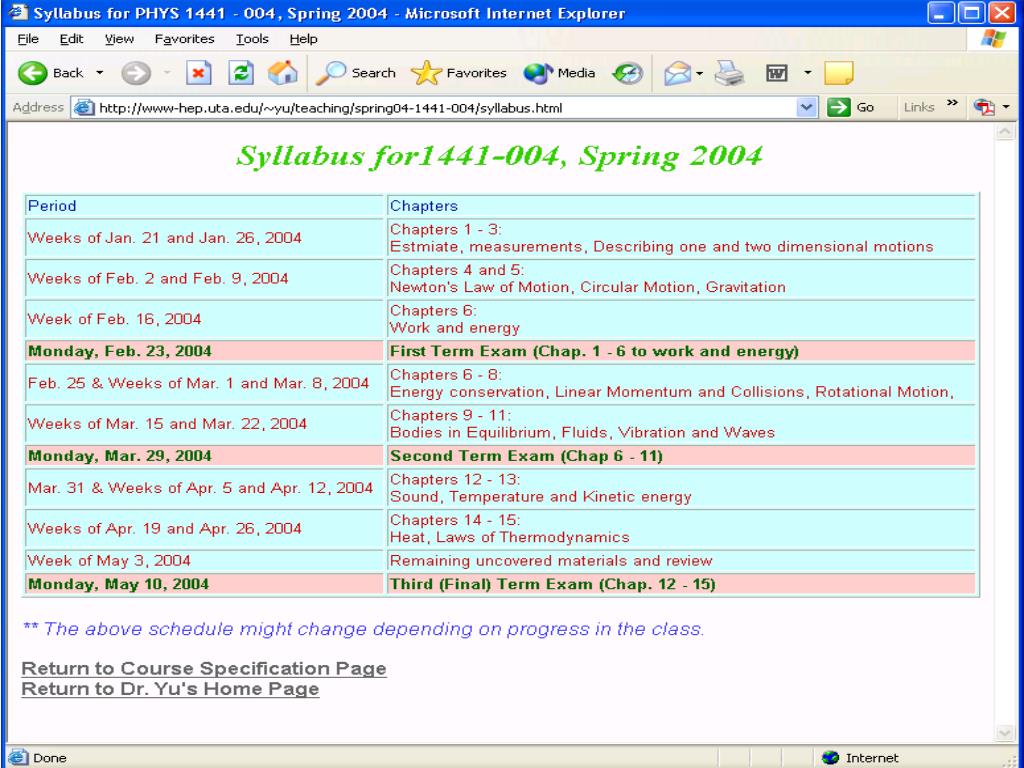The height and width of the screenshot is (768, 1024).
Task: Click Week of Feb. 16, 2004 cell
Action: point(204,319)
